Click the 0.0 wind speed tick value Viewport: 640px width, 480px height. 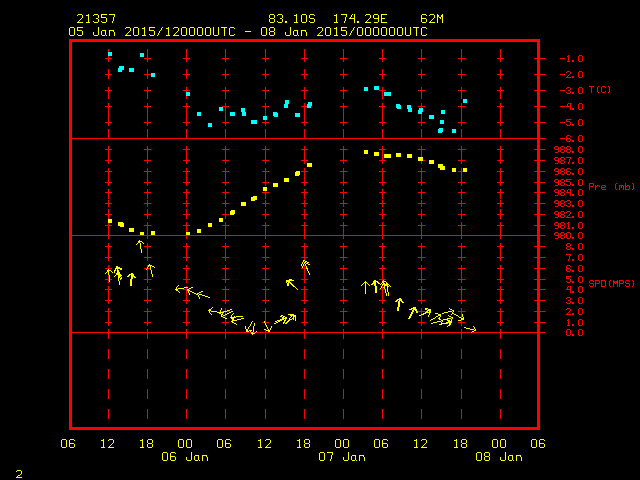coord(574,333)
